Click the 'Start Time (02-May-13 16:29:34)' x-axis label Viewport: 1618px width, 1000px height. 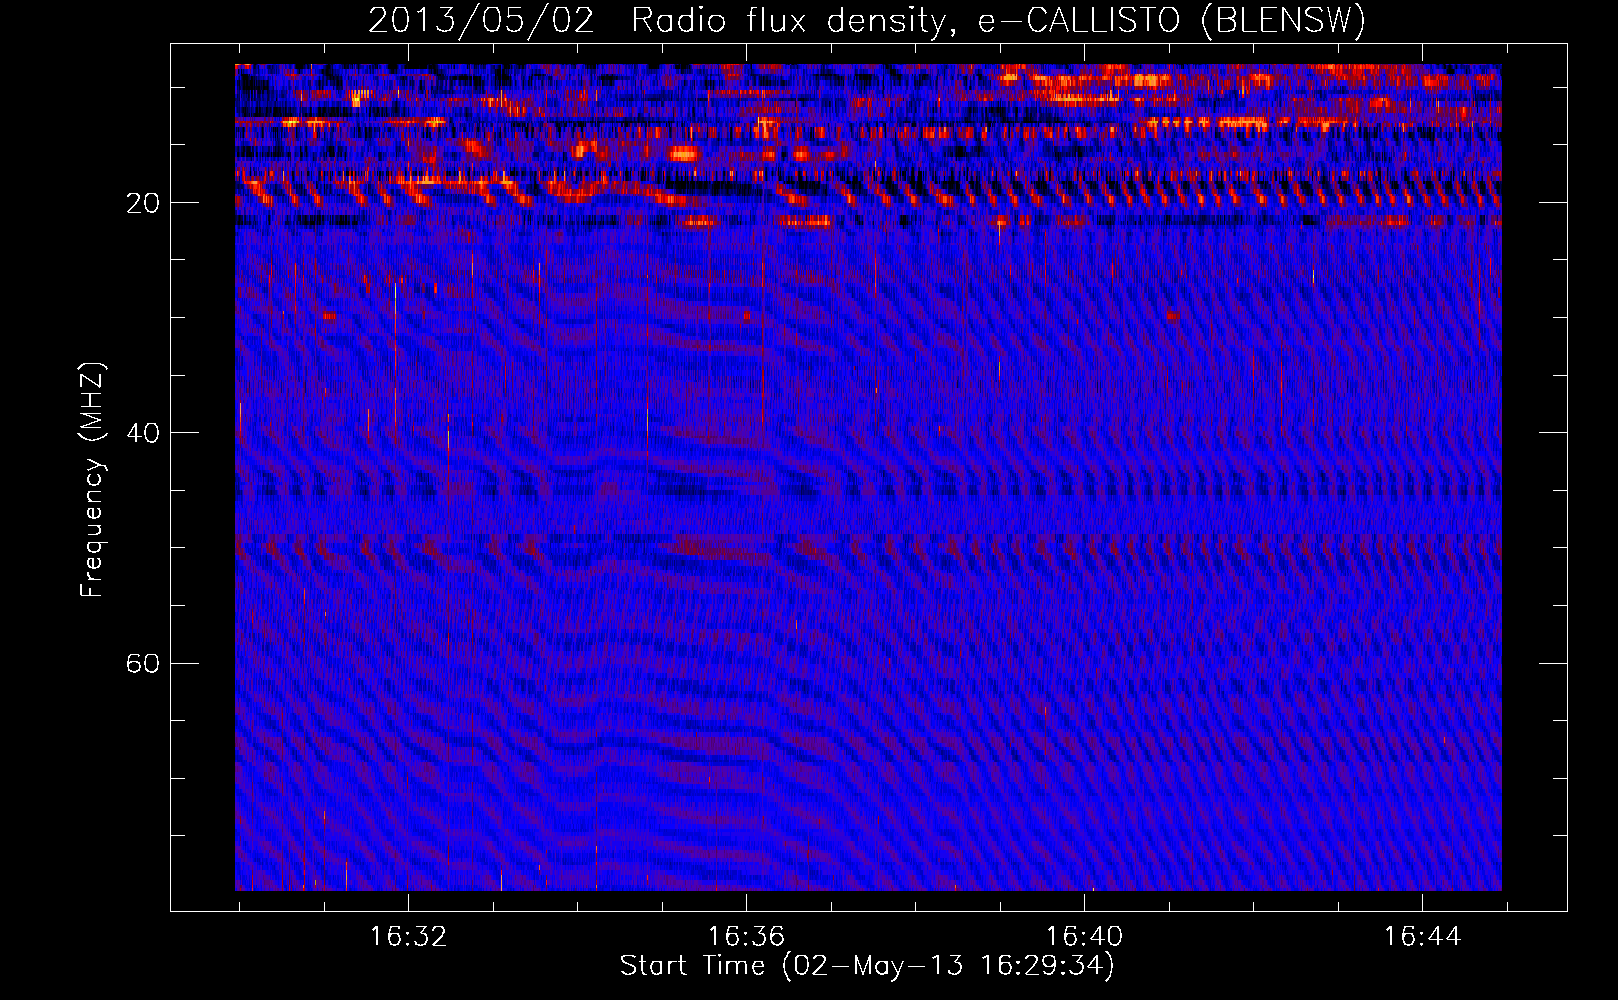pyautogui.click(x=867, y=966)
